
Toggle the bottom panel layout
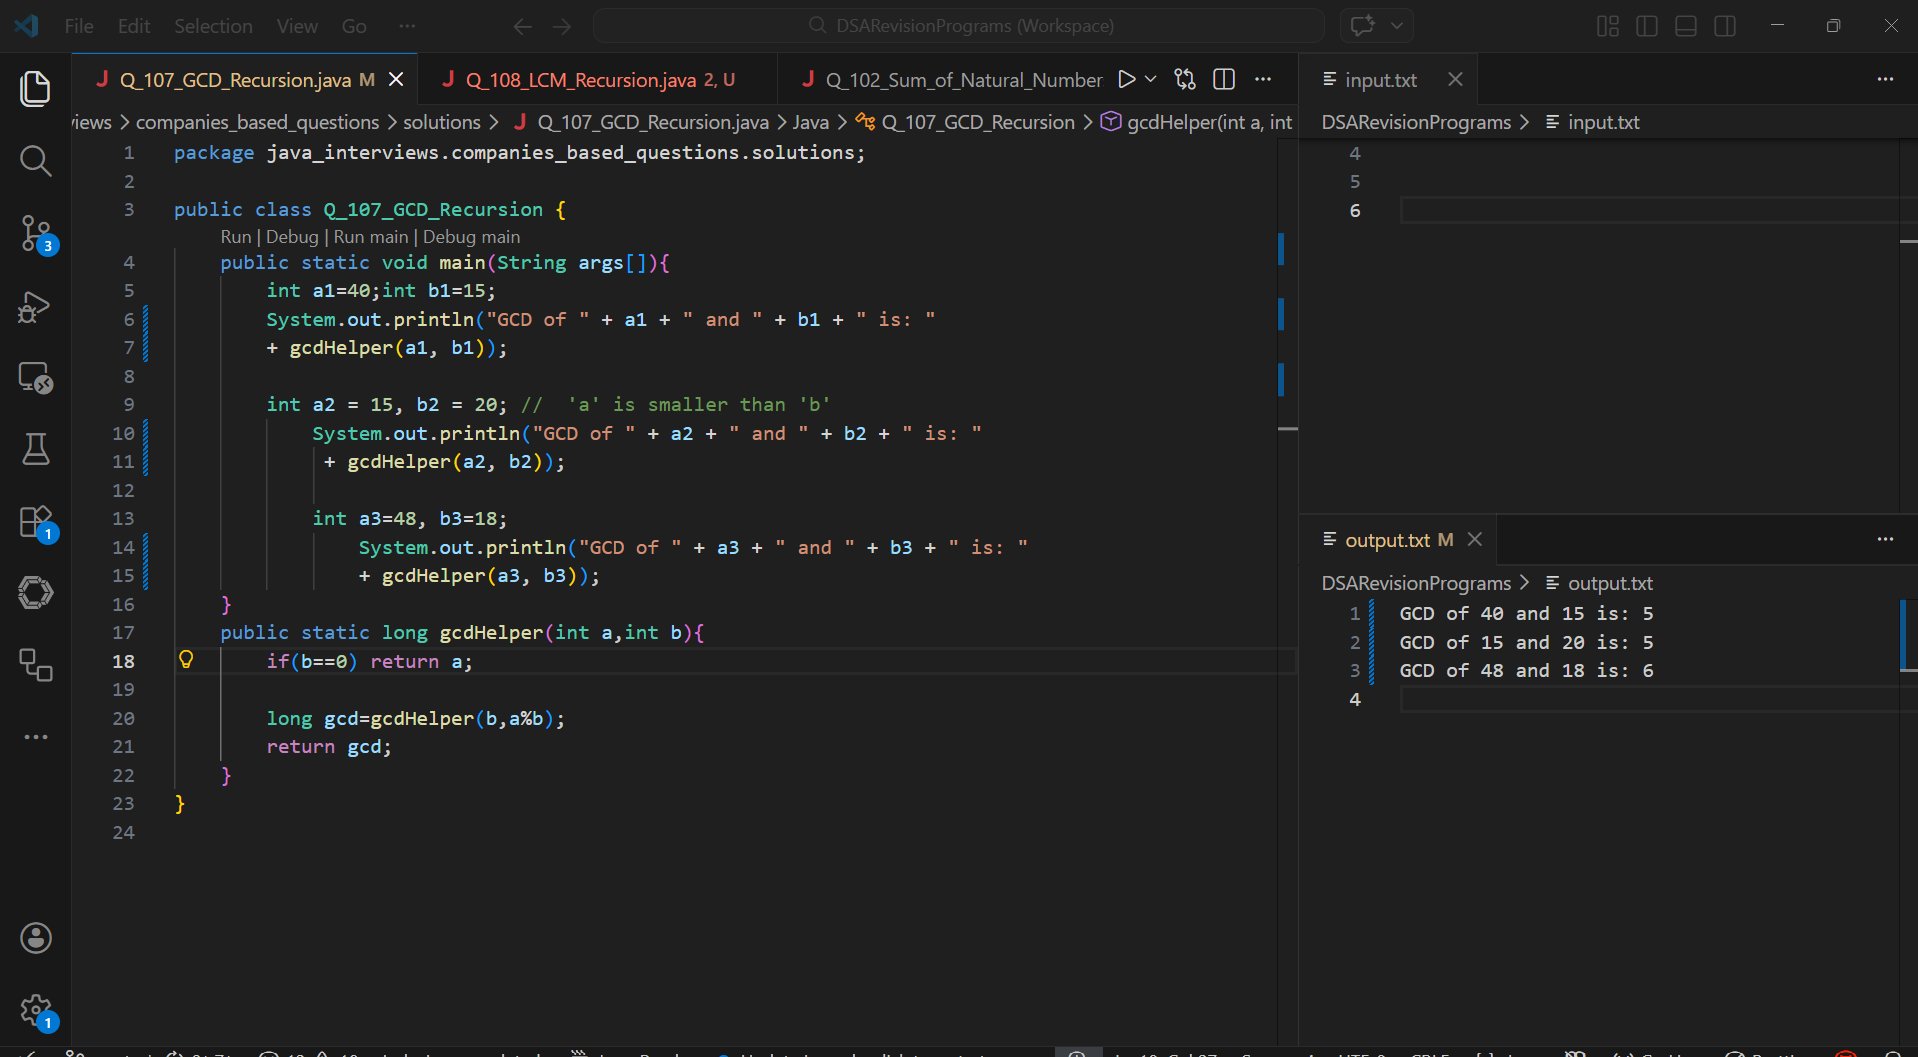coord(1686,26)
